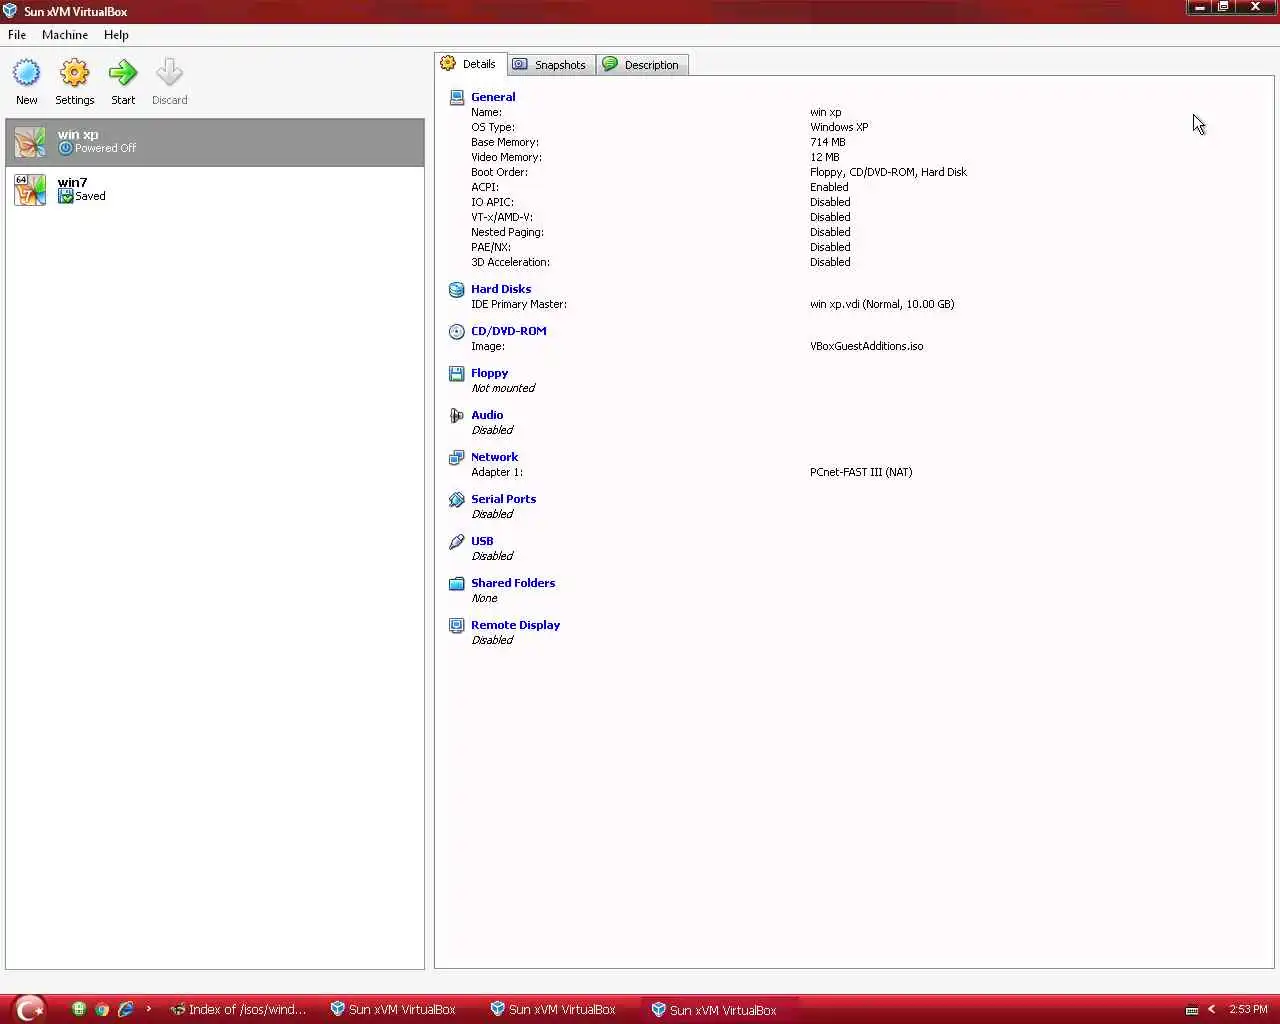Click the USB plug icon
The image size is (1280, 1024).
click(x=457, y=541)
